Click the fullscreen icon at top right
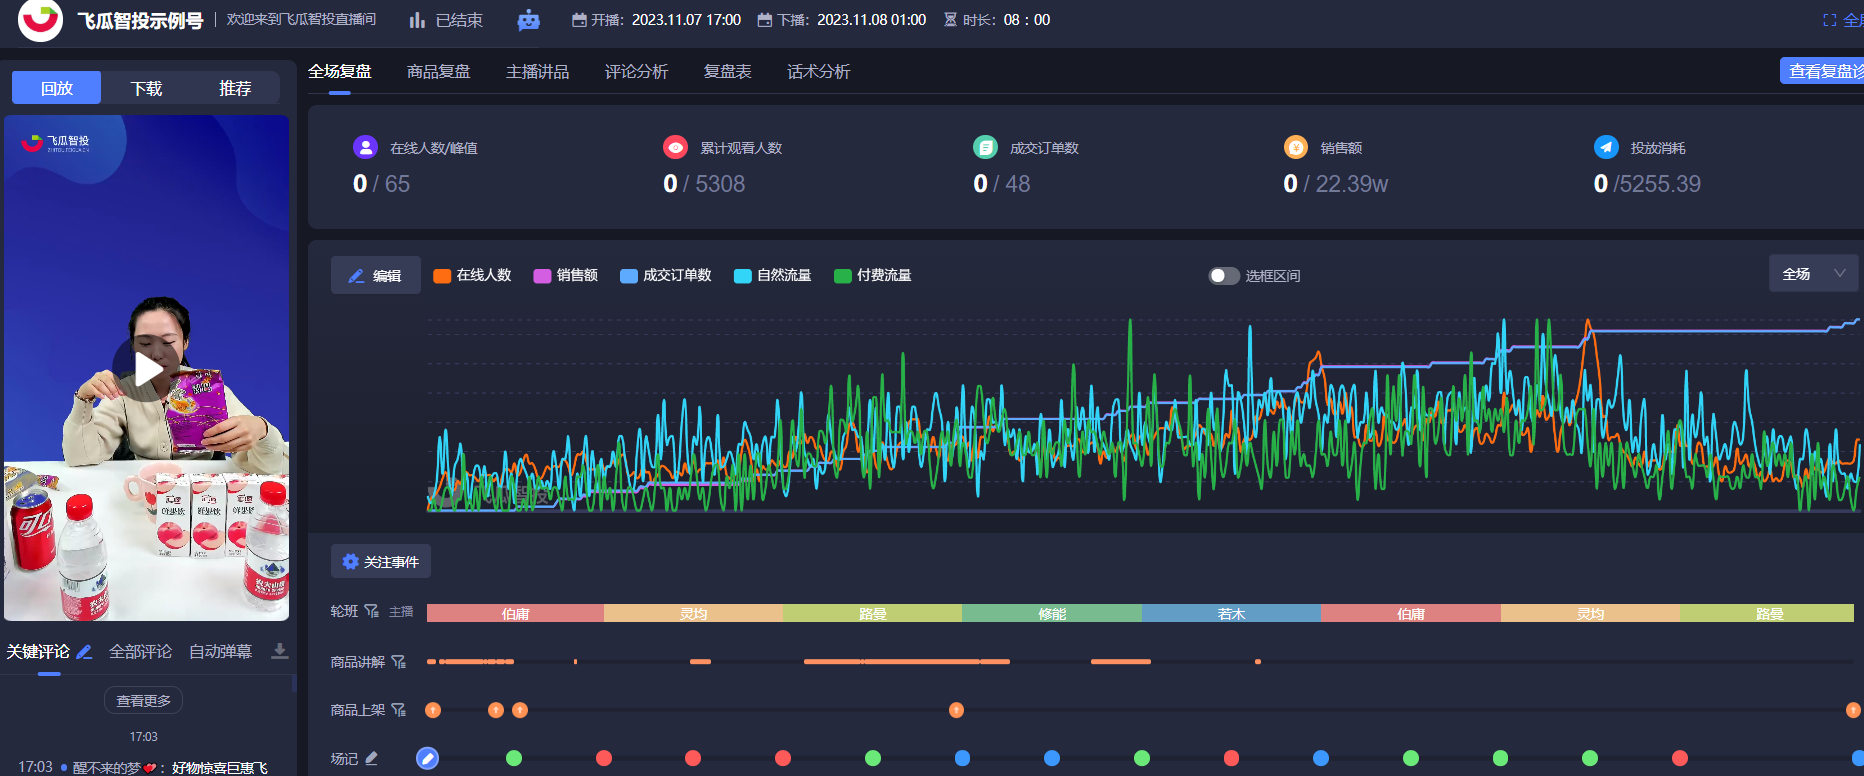This screenshot has height=776, width=1864. pyautogui.click(x=1830, y=20)
